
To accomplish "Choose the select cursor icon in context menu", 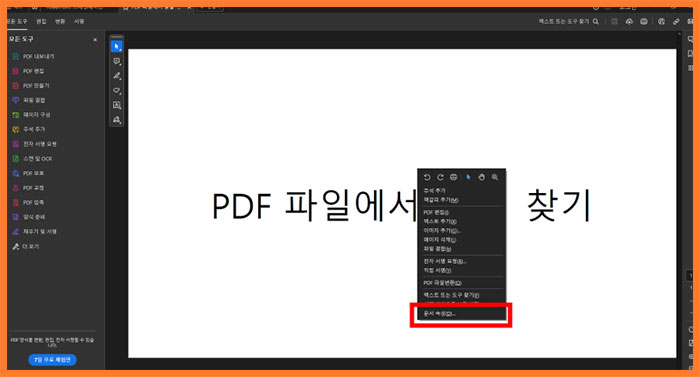I will point(468,177).
